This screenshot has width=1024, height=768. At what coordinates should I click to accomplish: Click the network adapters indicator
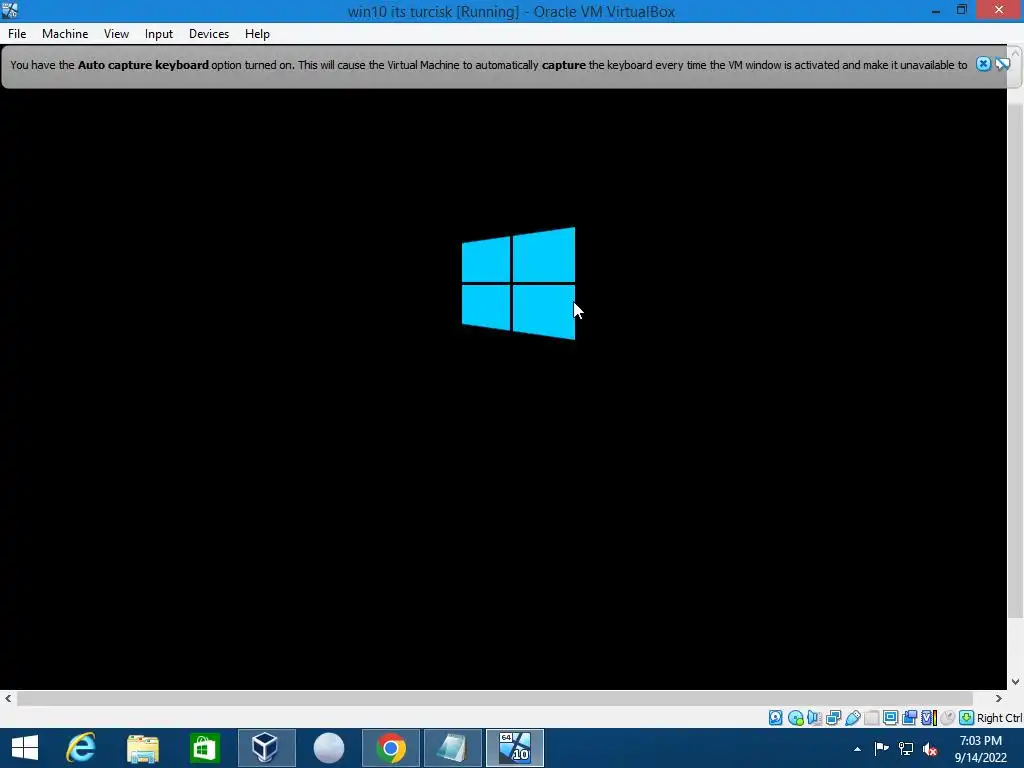(x=833, y=718)
